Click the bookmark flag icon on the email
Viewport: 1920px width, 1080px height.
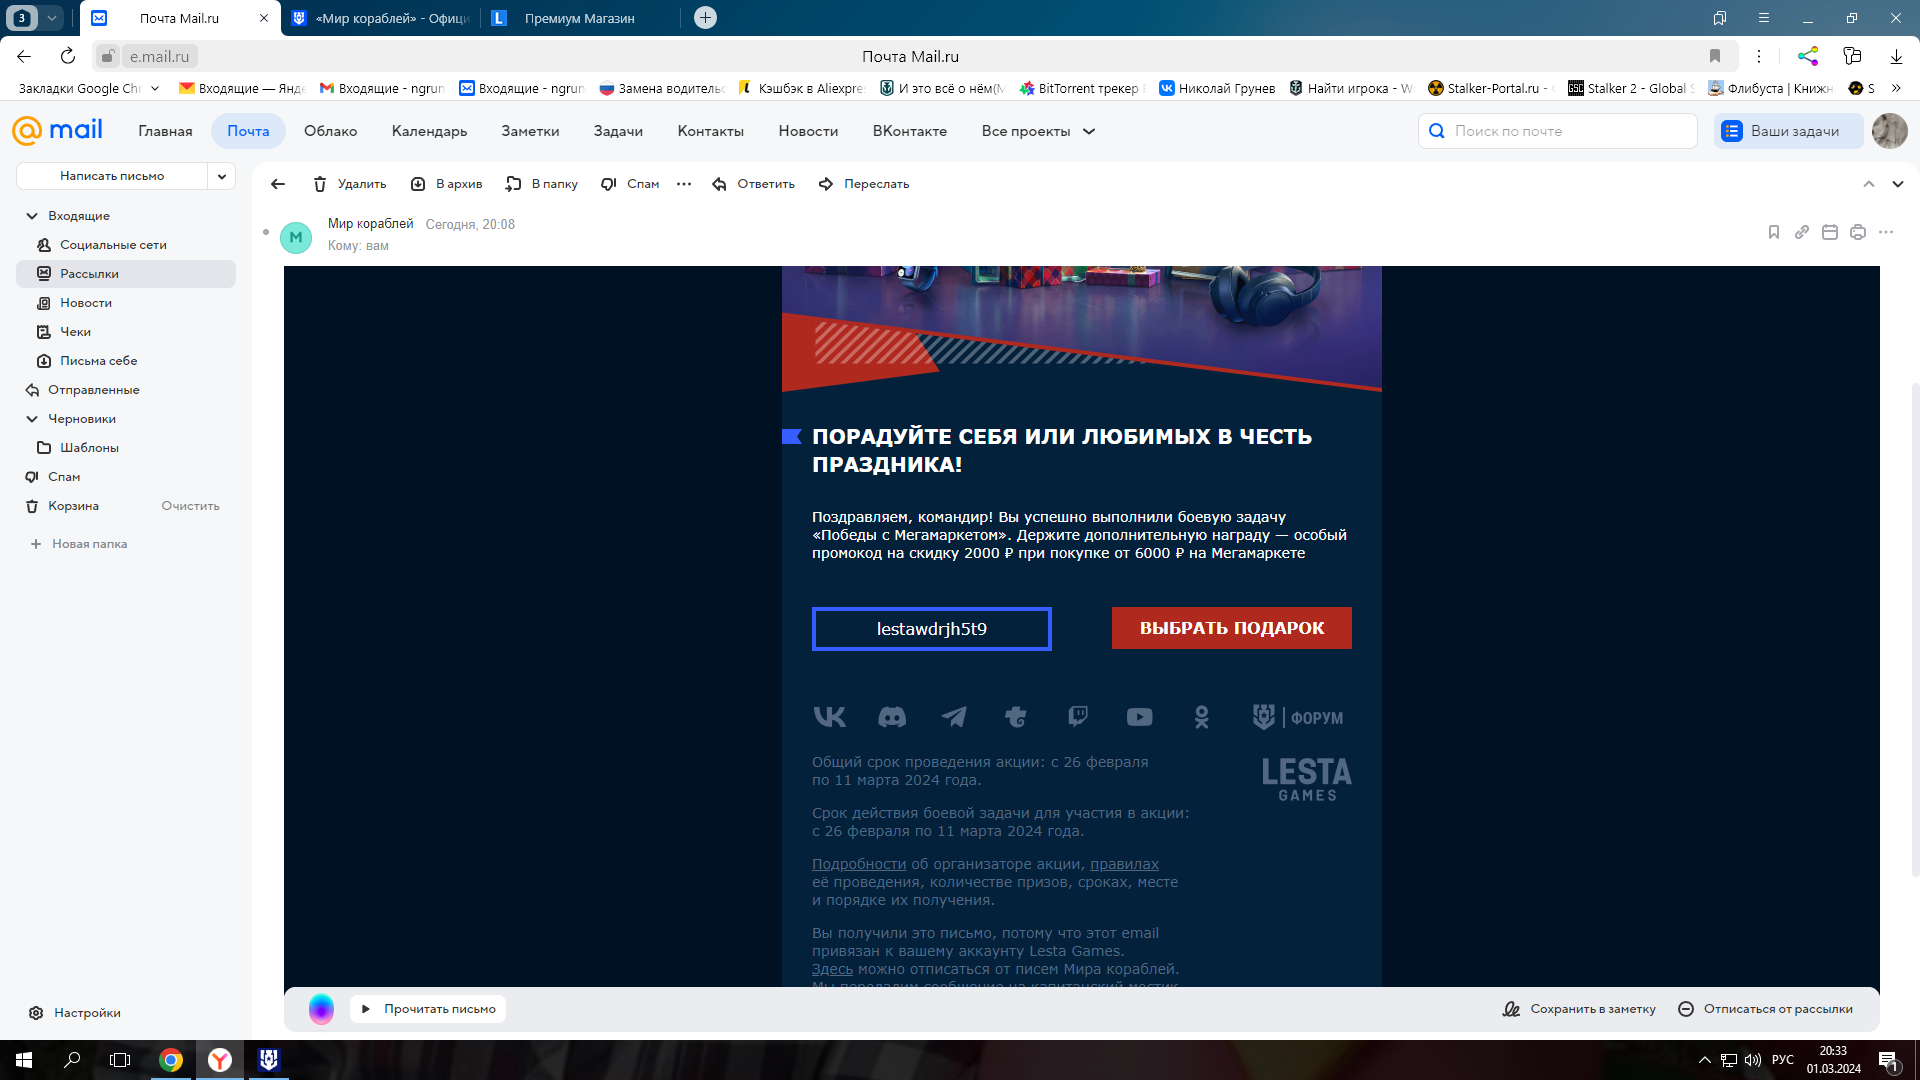pyautogui.click(x=1773, y=232)
